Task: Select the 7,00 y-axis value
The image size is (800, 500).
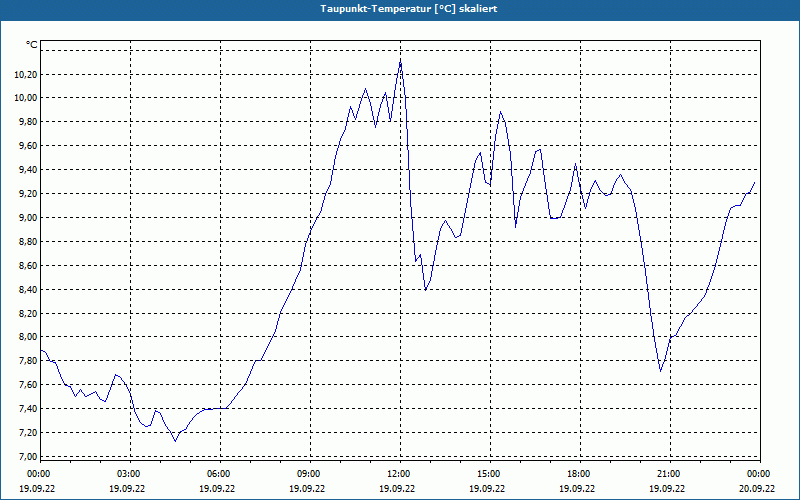Action: 28,457
